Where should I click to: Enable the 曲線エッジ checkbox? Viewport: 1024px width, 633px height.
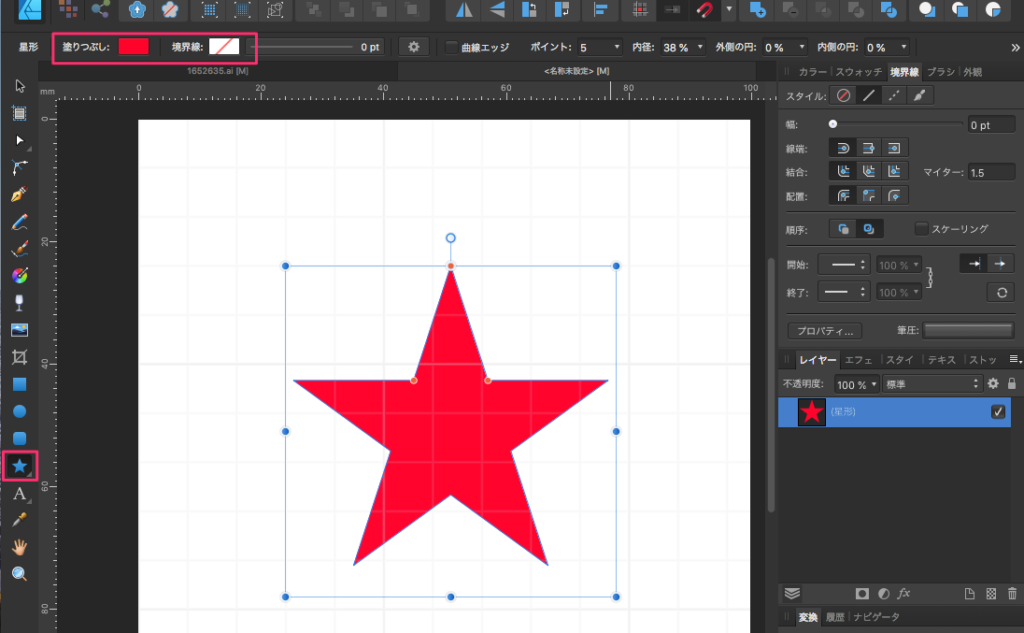(x=451, y=47)
